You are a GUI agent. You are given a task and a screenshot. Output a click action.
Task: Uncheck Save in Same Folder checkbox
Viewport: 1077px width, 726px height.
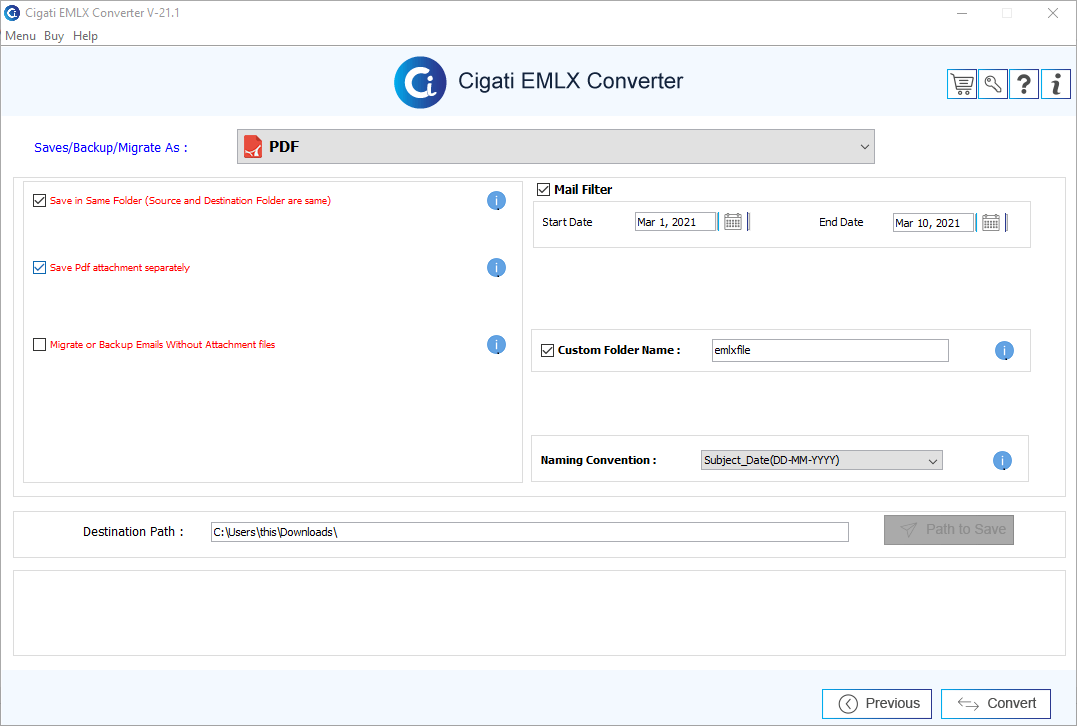coord(39,201)
